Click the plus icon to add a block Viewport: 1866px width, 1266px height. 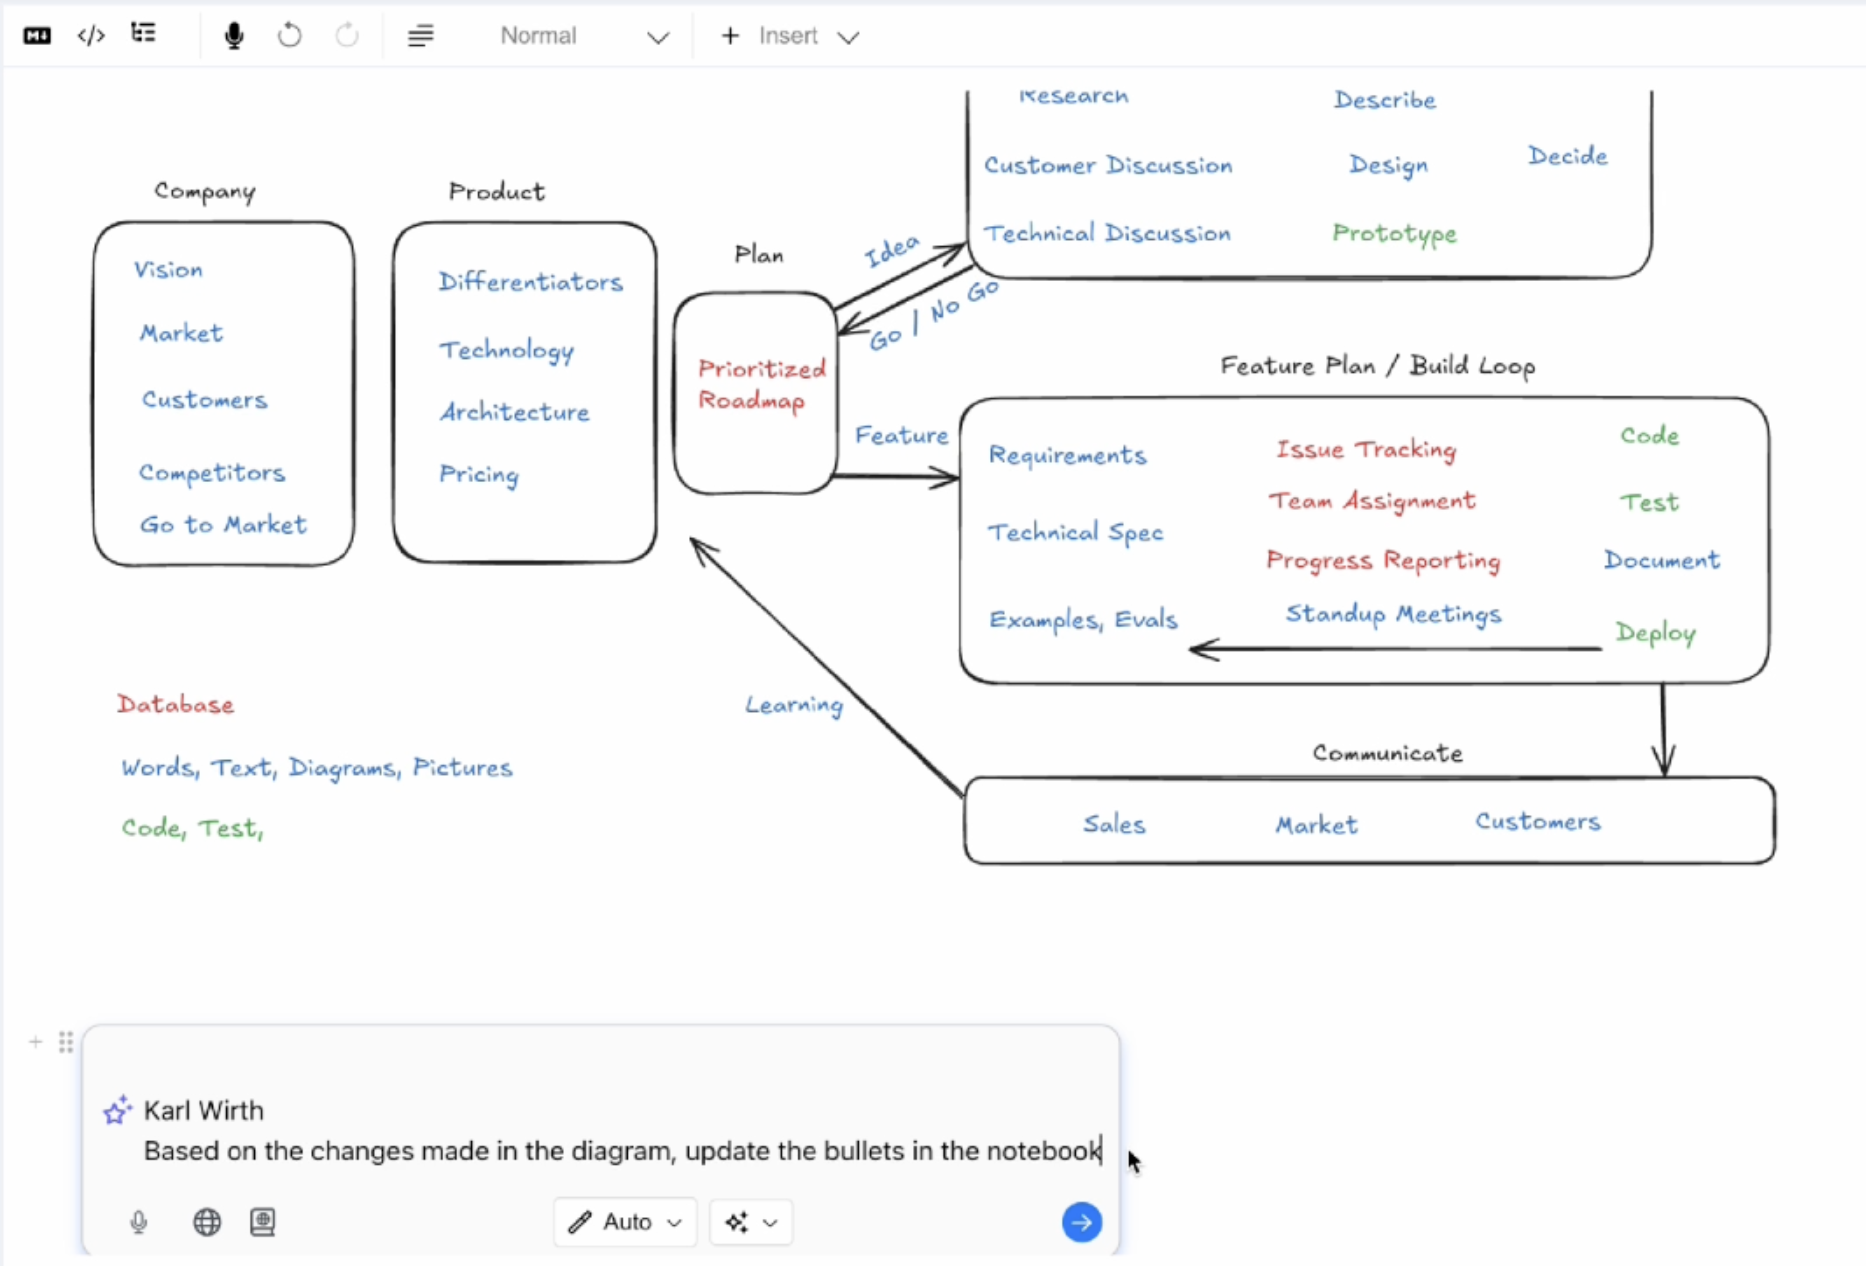click(36, 1042)
